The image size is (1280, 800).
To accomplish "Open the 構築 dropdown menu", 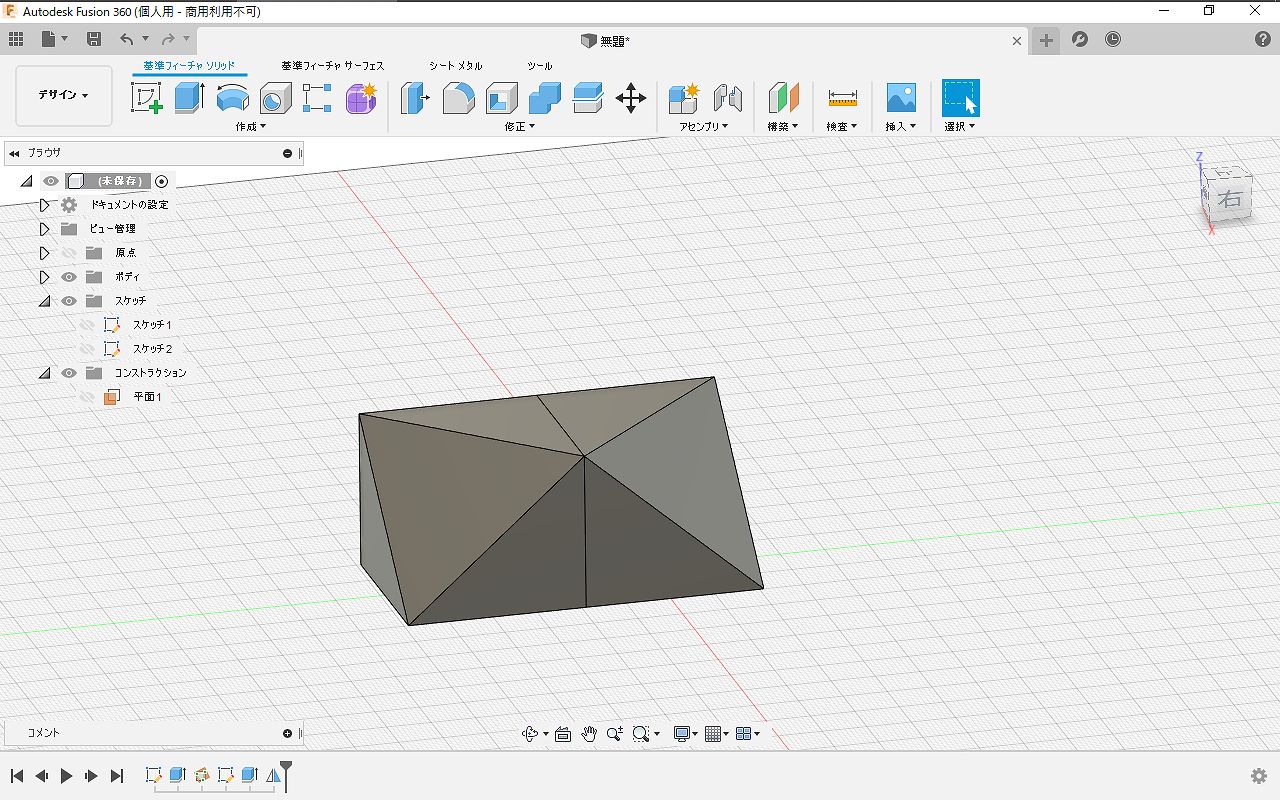I will coord(783,127).
